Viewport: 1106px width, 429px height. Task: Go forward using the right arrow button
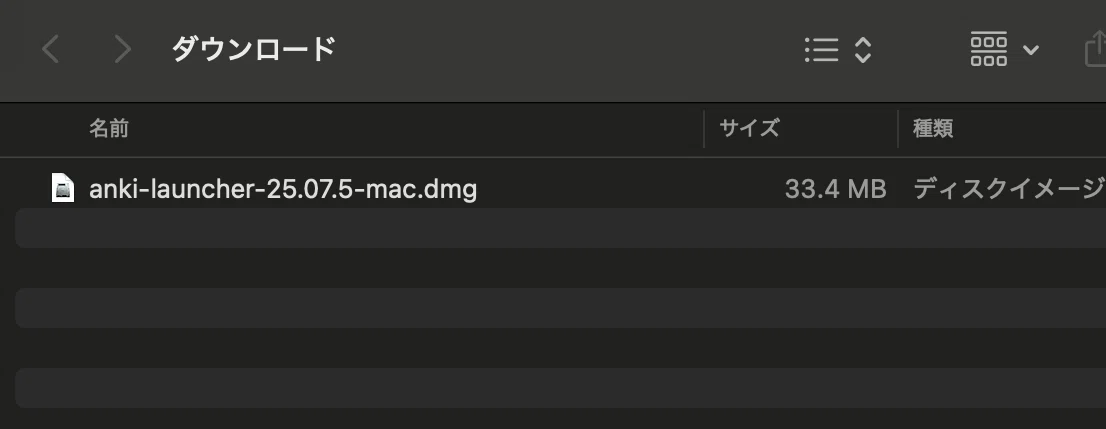point(123,49)
